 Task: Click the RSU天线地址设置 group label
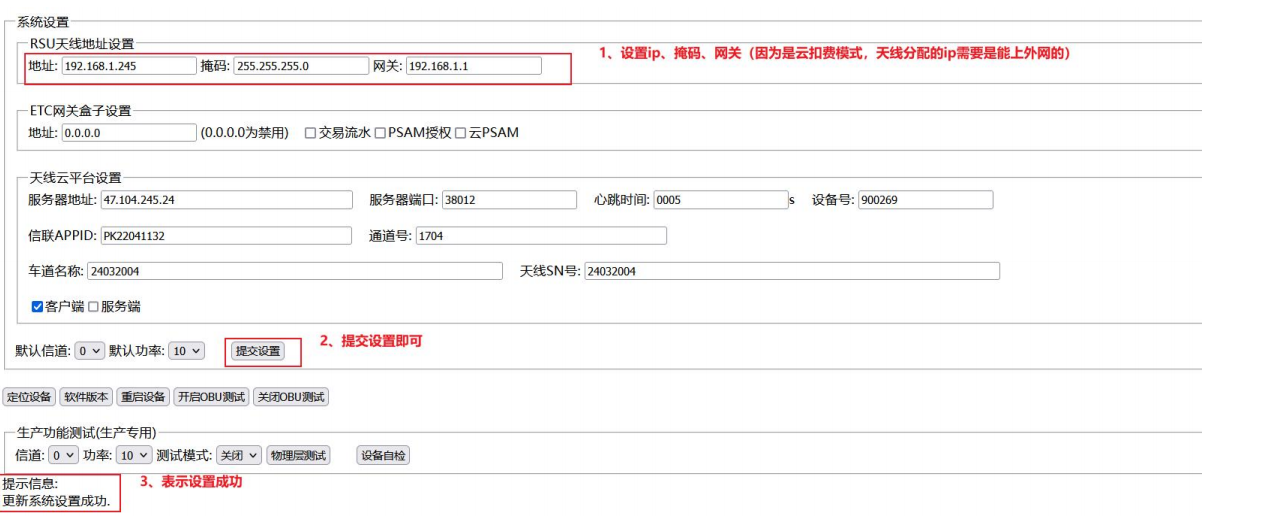tap(81, 44)
